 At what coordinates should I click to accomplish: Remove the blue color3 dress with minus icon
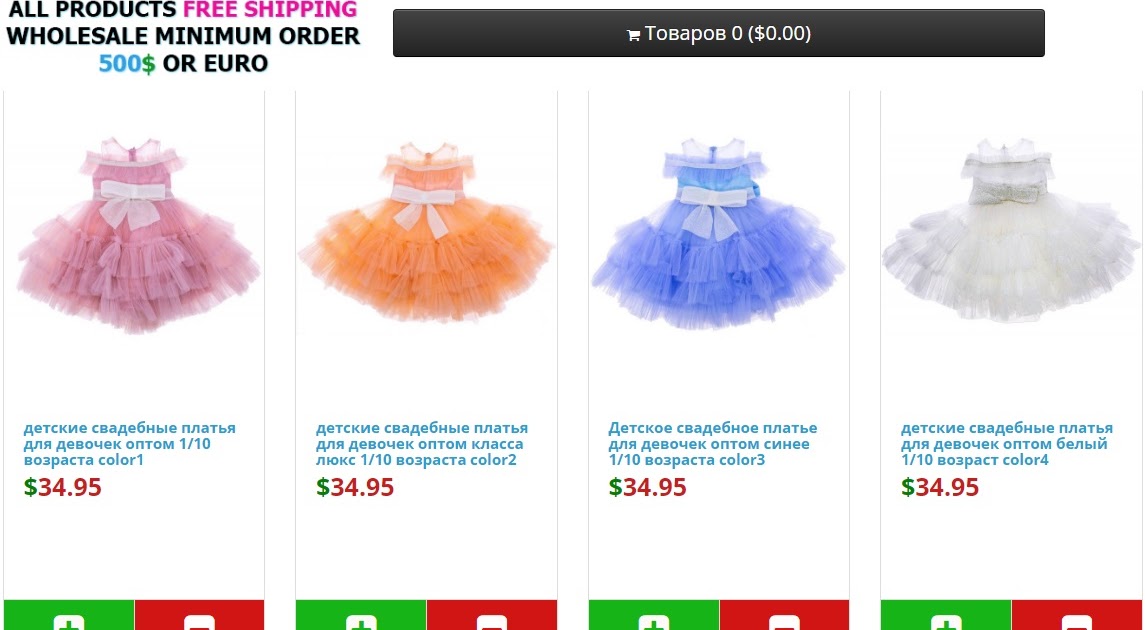coord(784,623)
